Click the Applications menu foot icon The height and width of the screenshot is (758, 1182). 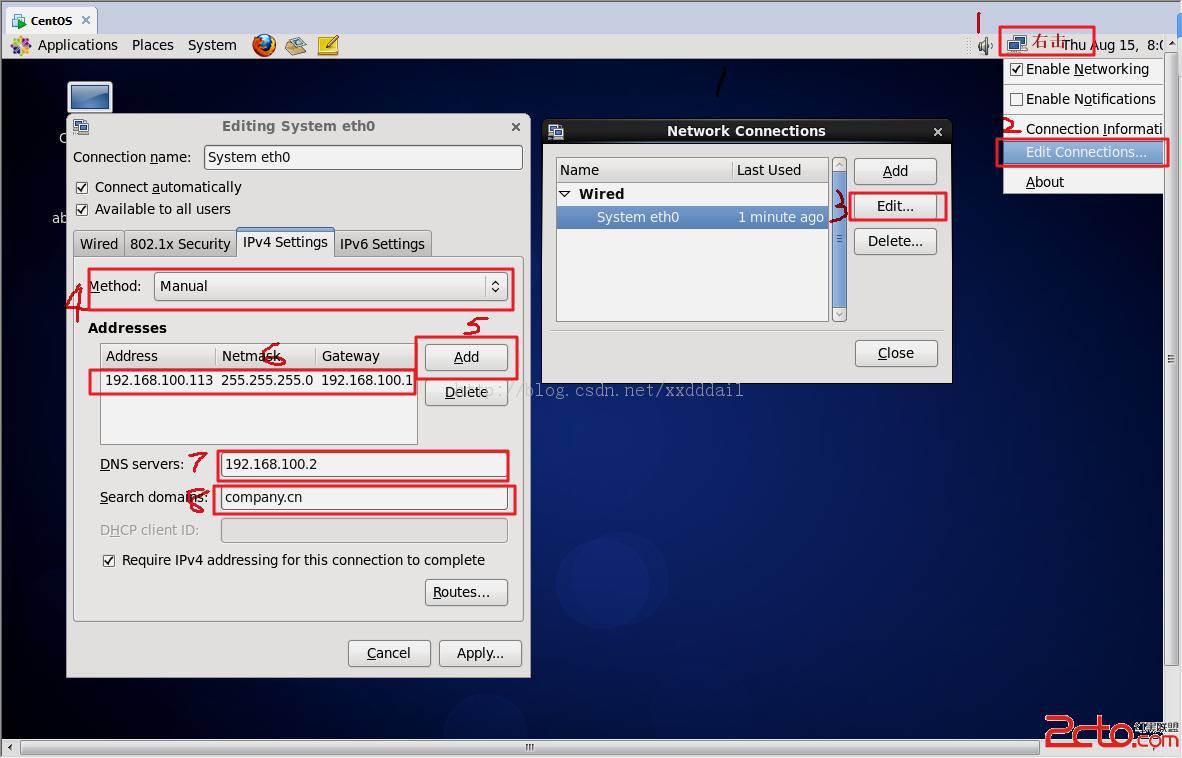(x=20, y=45)
